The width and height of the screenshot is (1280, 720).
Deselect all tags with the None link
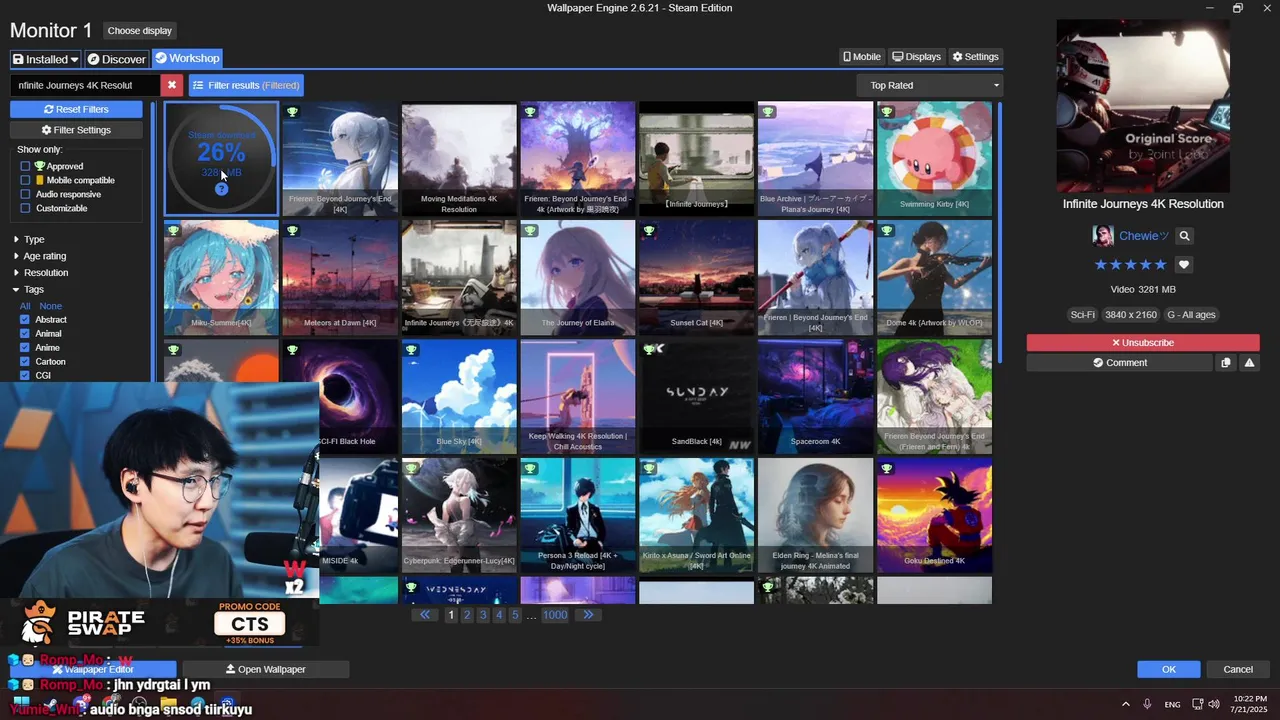pyautogui.click(x=51, y=306)
